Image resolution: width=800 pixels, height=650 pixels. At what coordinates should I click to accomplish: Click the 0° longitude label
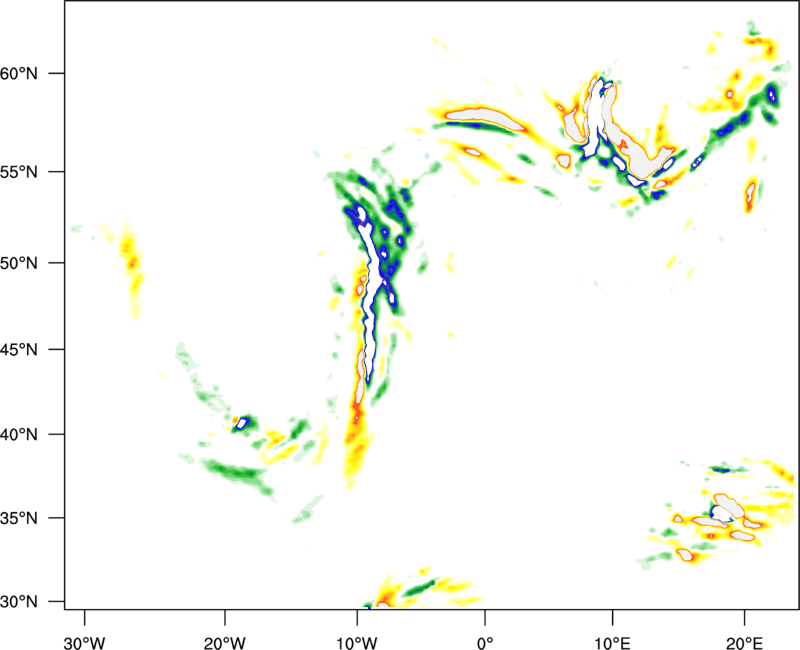click(485, 643)
